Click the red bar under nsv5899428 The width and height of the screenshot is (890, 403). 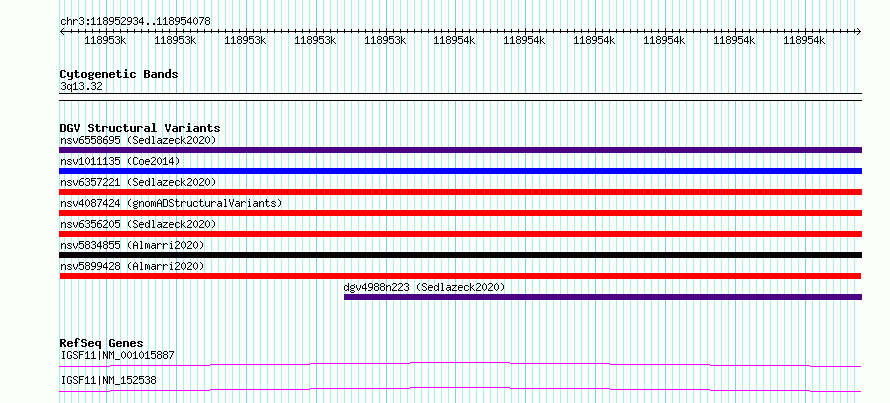point(461,276)
